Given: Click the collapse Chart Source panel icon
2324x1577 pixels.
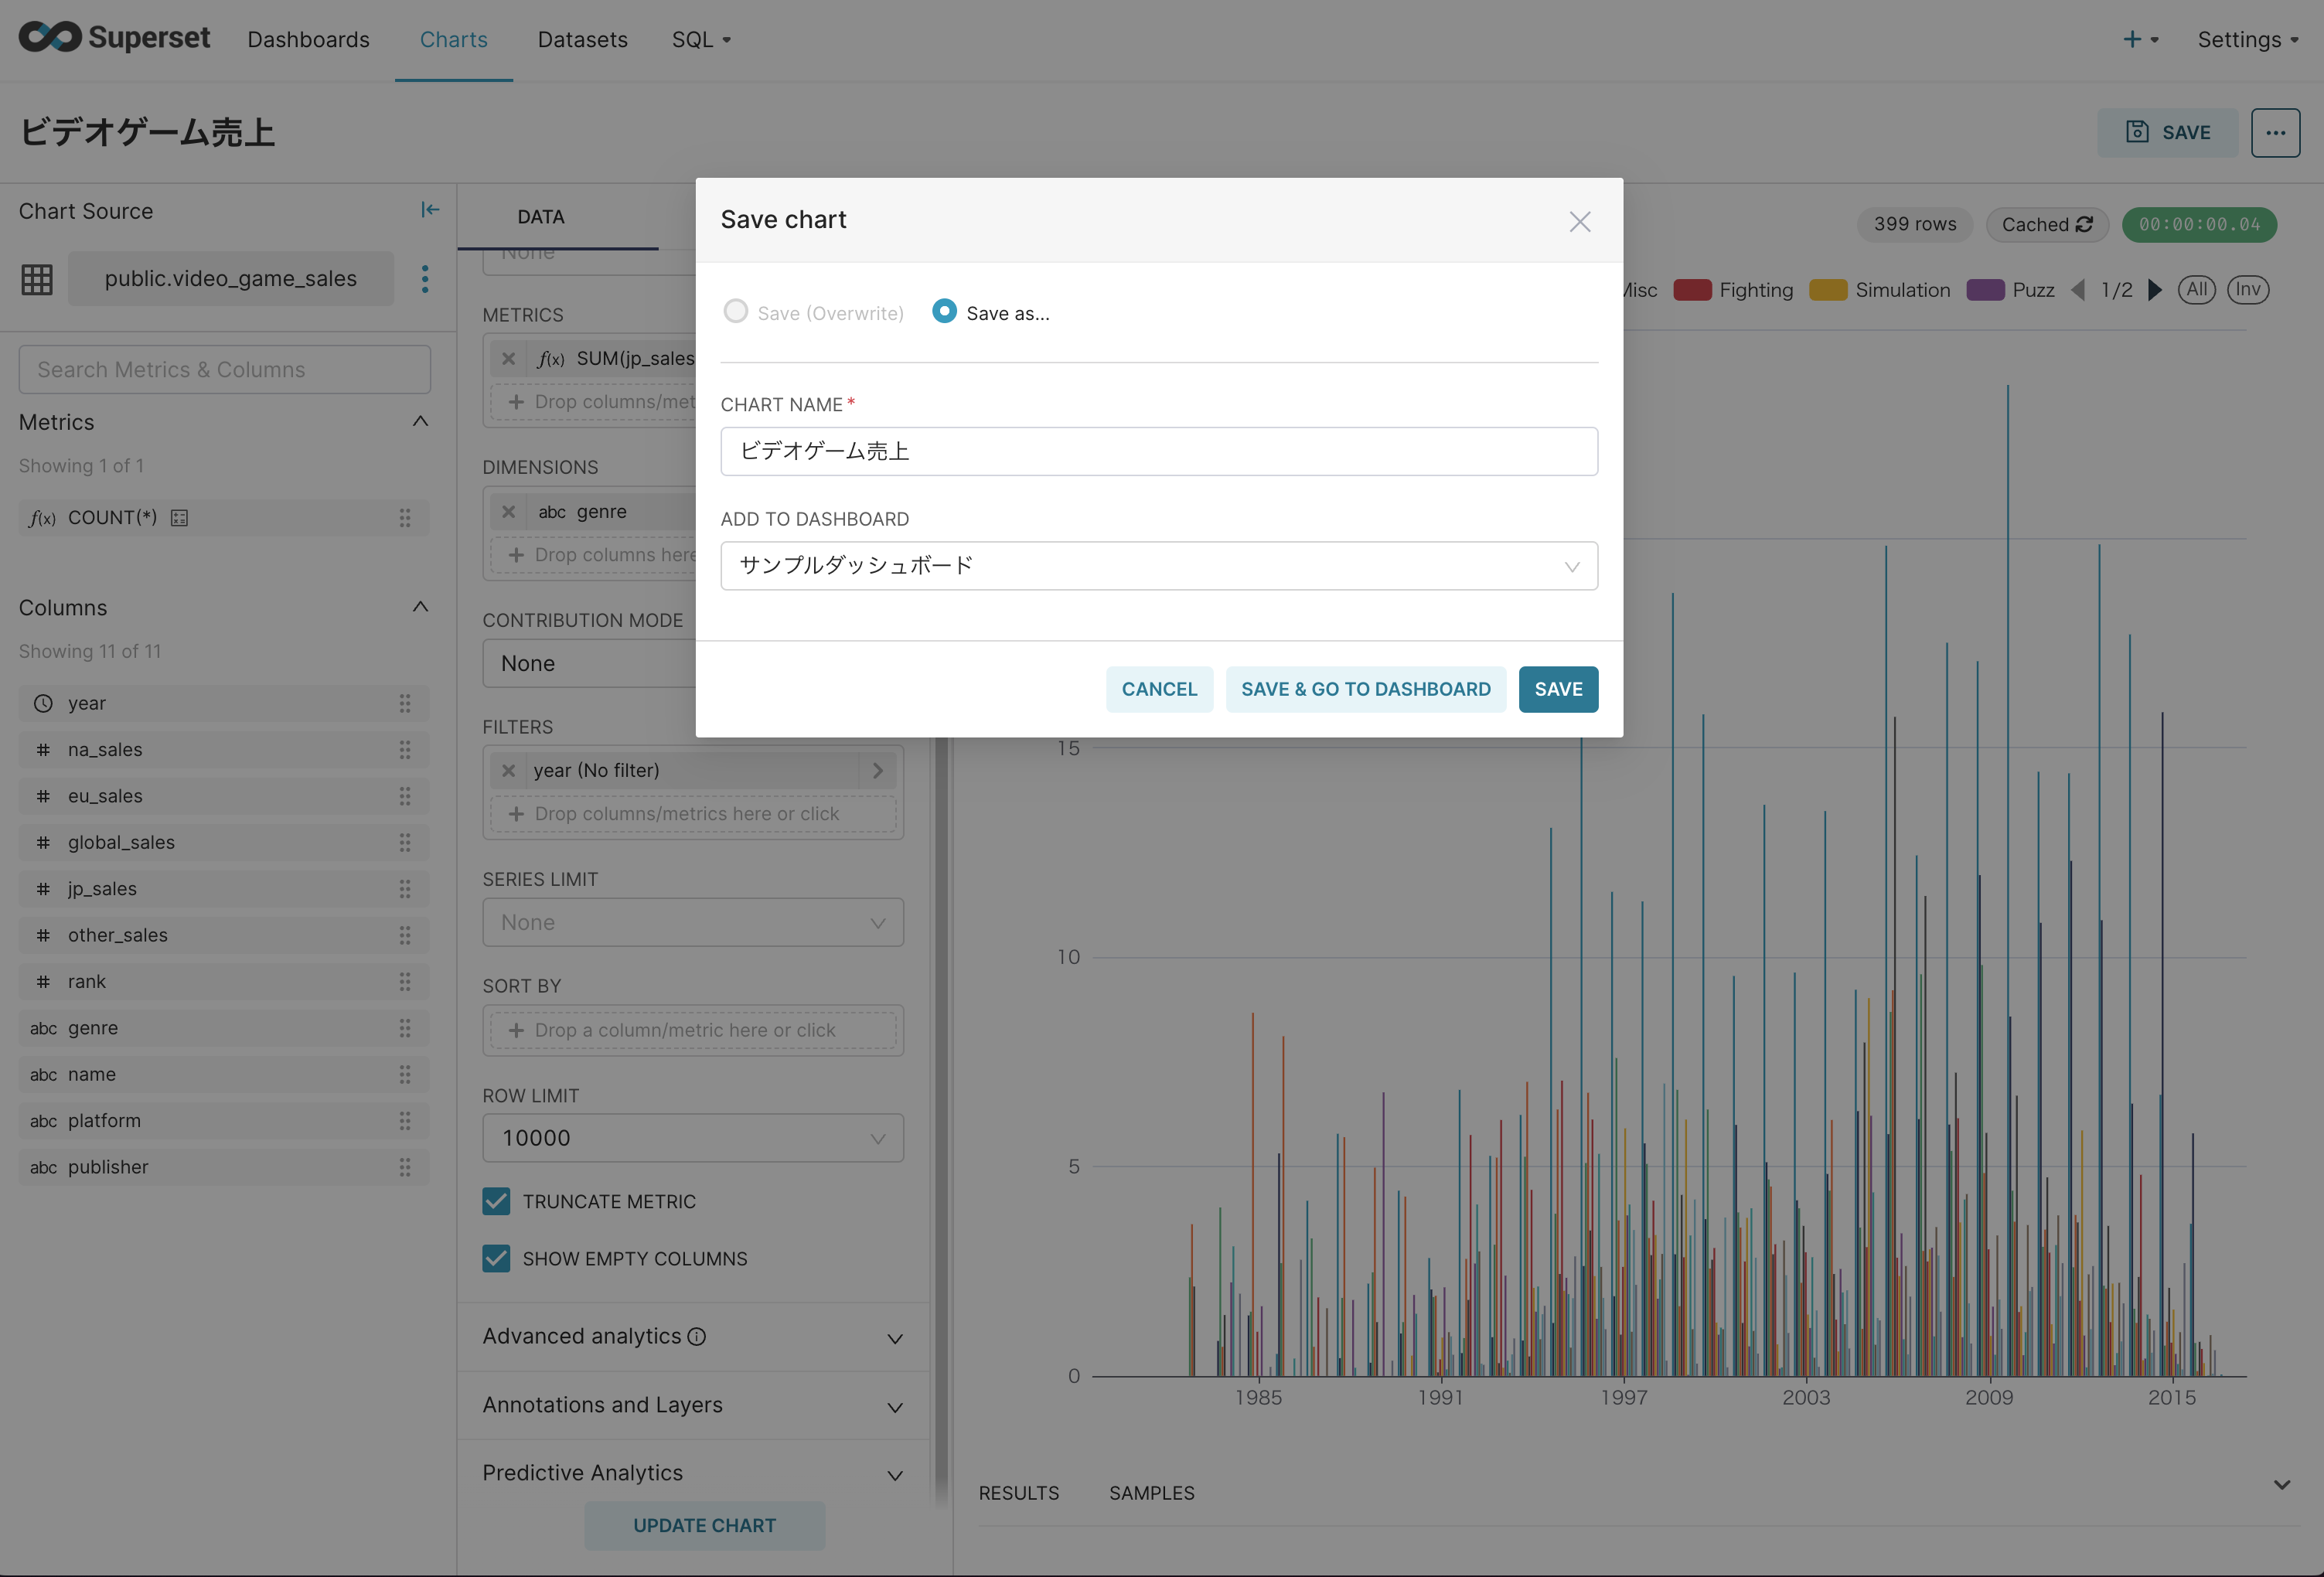Looking at the screenshot, I should 431,209.
